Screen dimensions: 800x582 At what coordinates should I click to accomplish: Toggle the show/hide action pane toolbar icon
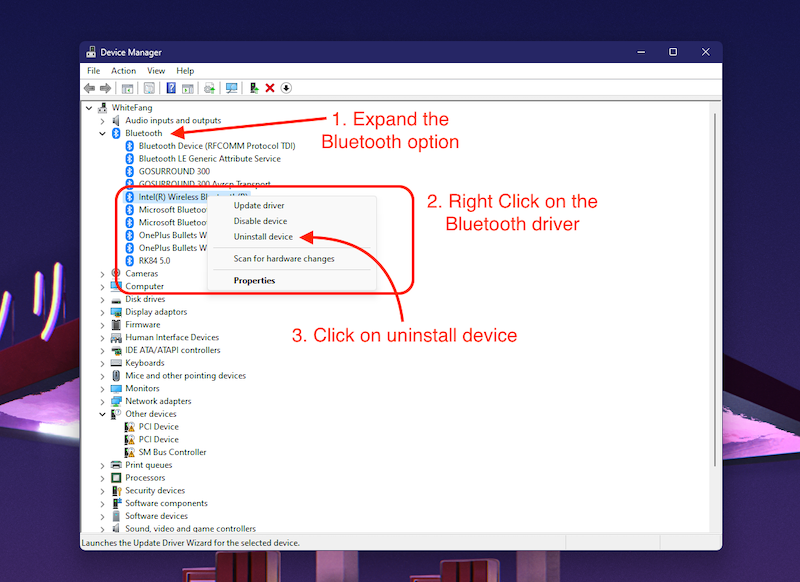tap(188, 88)
